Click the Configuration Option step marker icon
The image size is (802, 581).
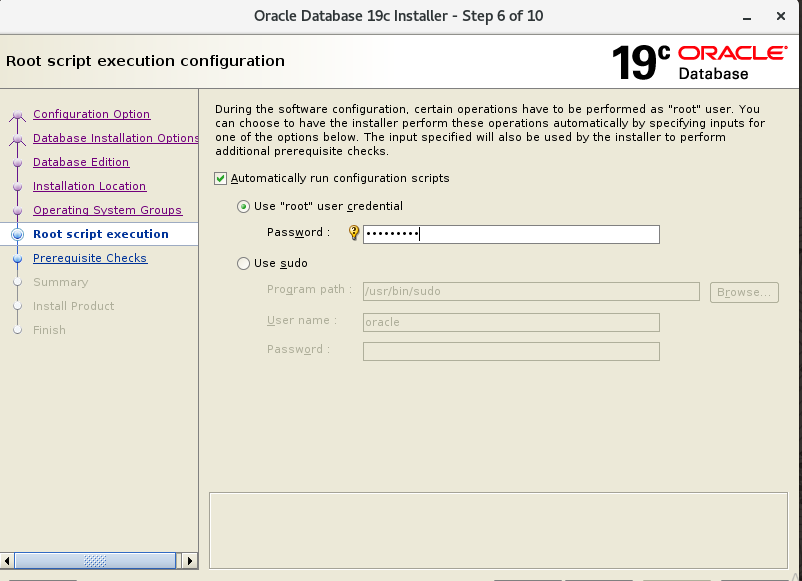coord(17,115)
